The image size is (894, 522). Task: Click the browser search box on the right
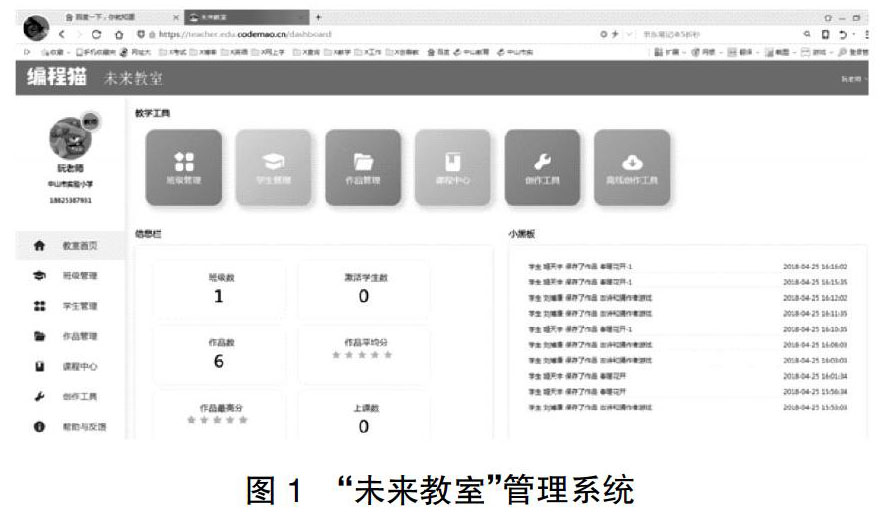[720, 34]
